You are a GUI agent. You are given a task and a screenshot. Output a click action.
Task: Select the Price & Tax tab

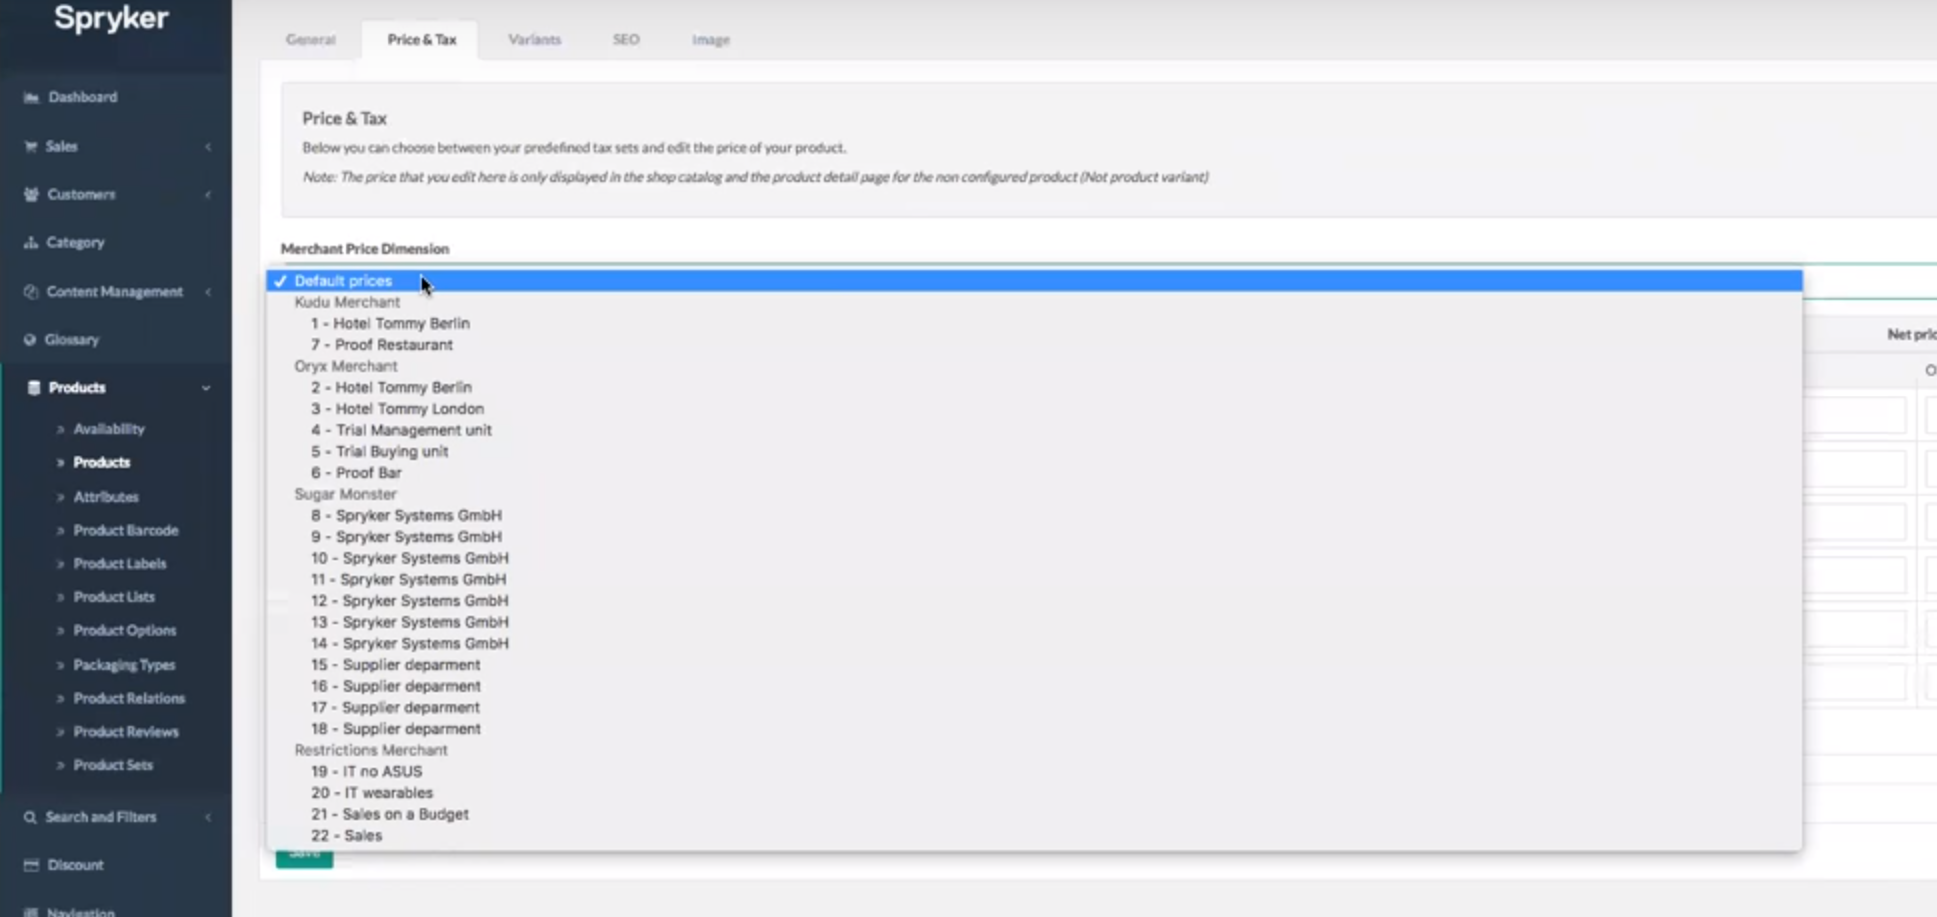click(x=422, y=40)
